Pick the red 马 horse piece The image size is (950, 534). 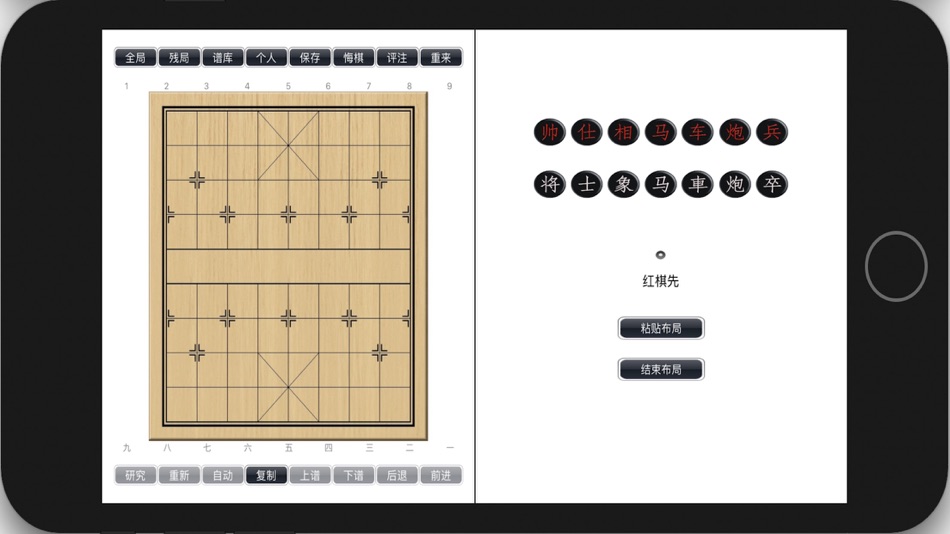[660, 132]
